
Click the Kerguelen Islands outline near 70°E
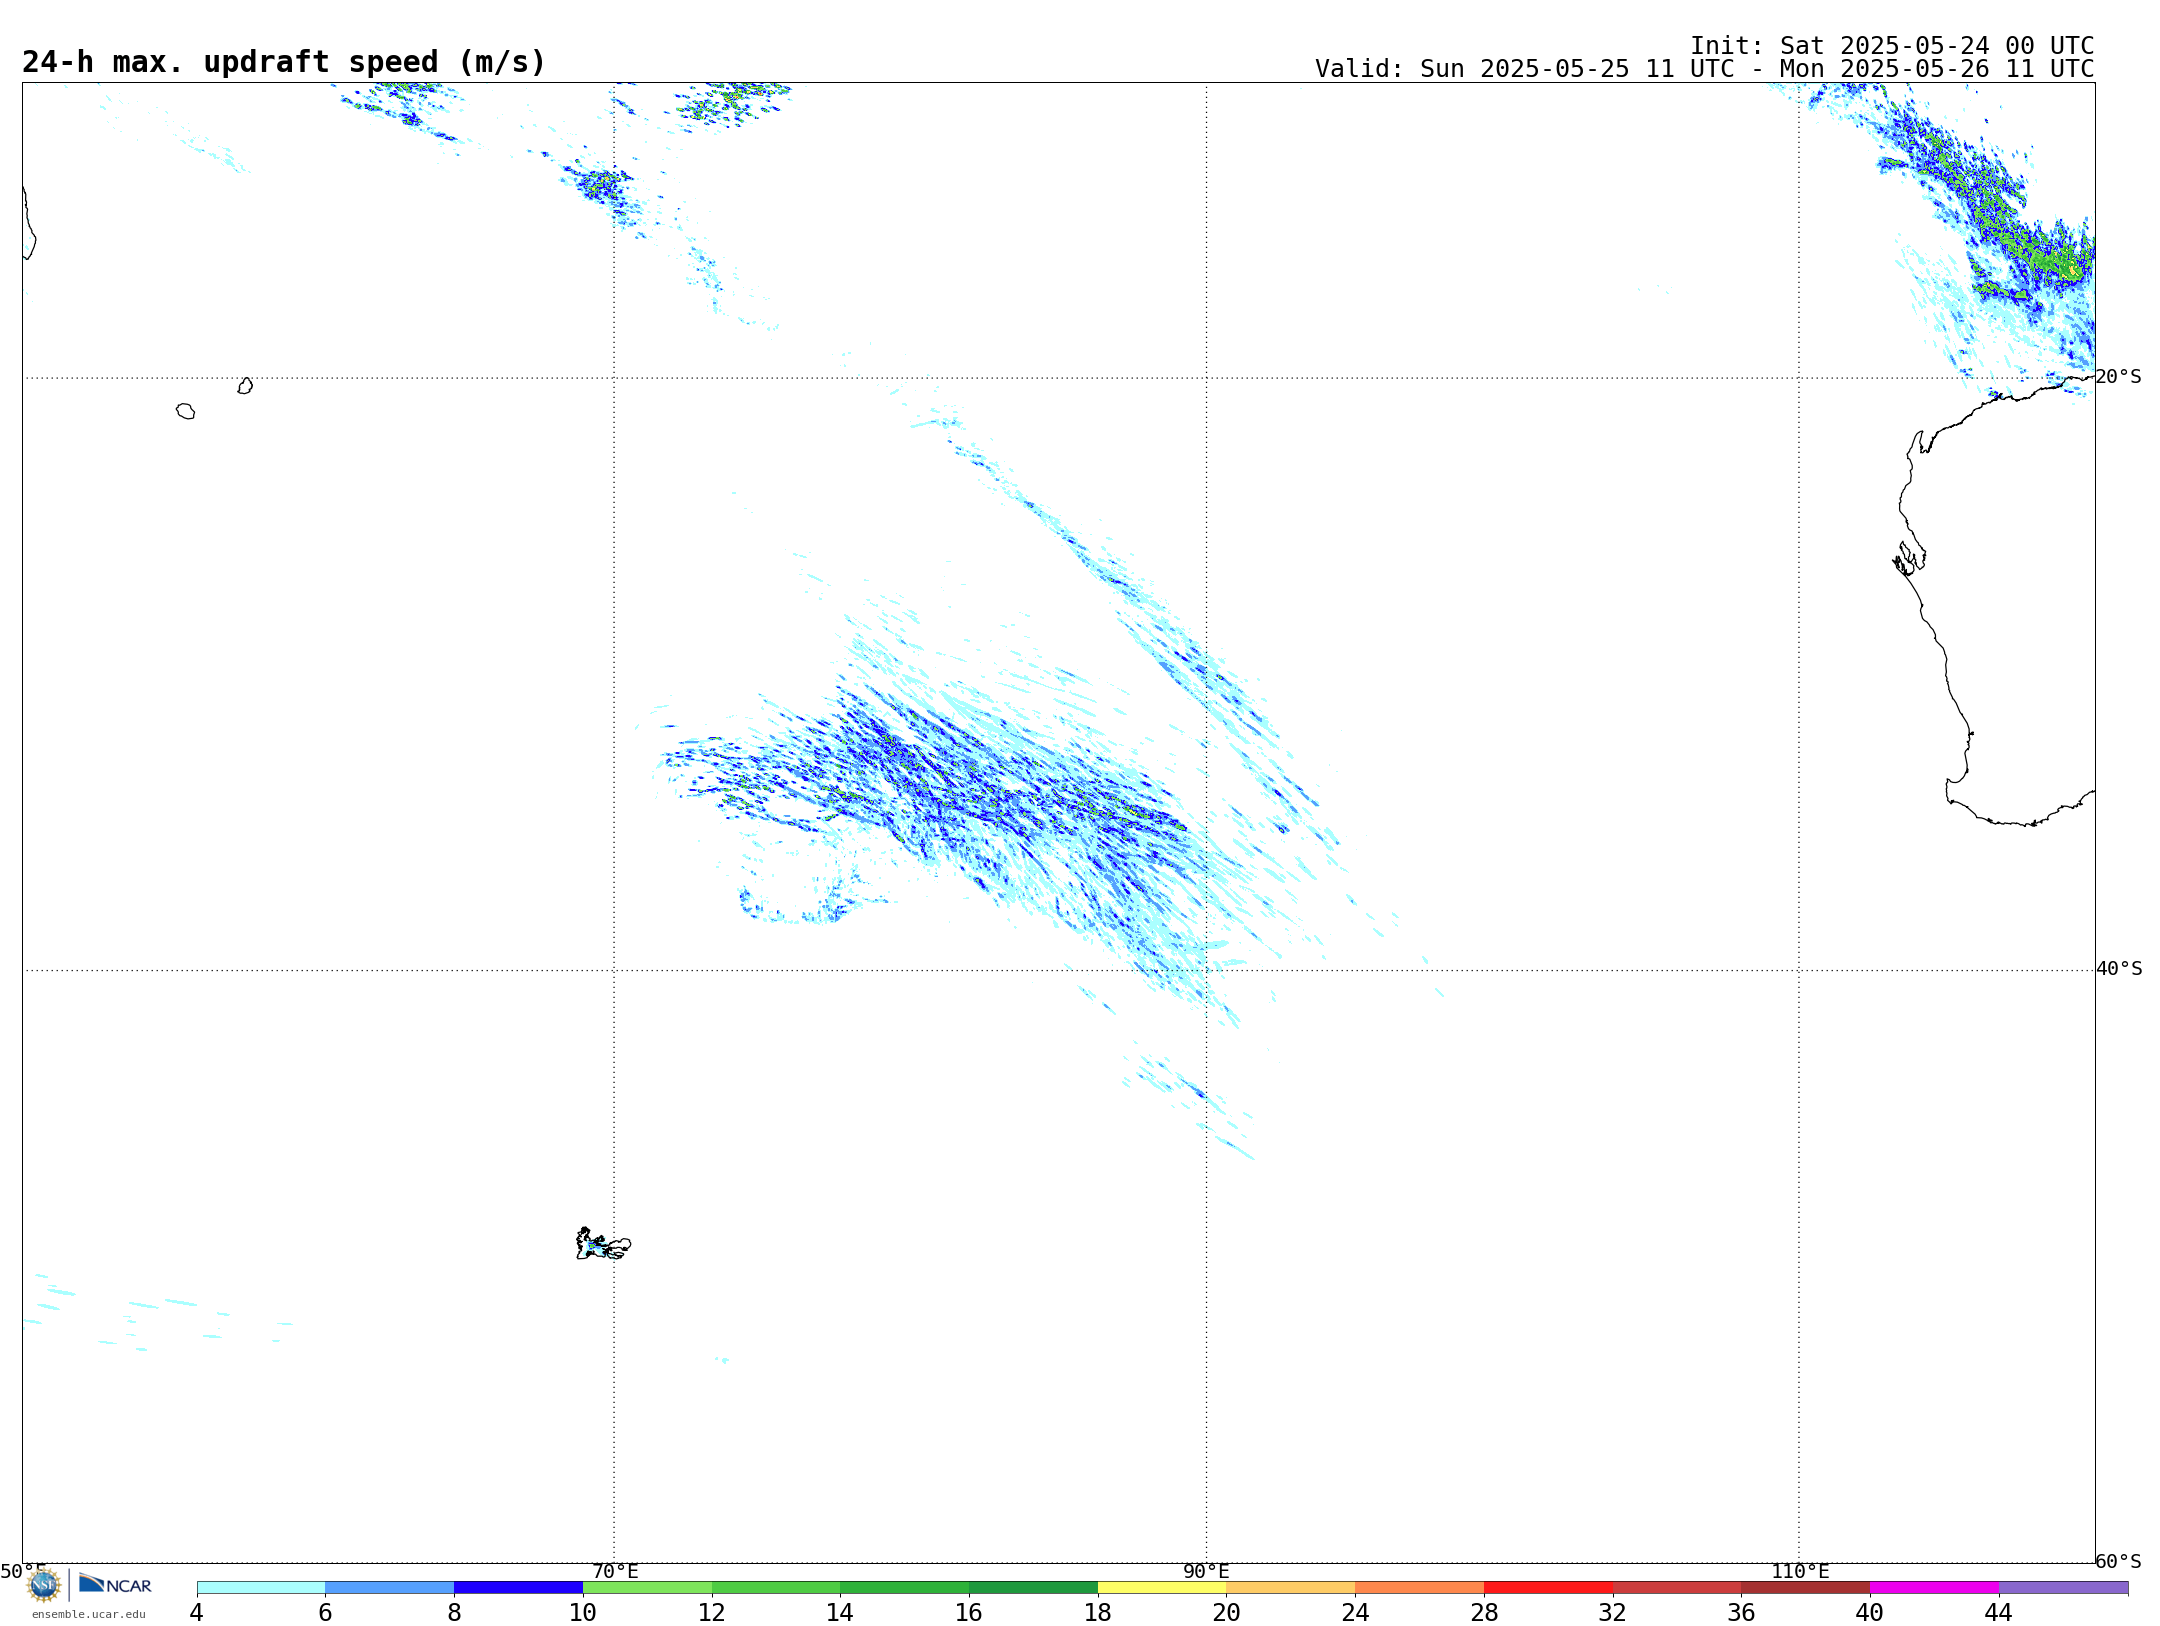pyautogui.click(x=603, y=1244)
